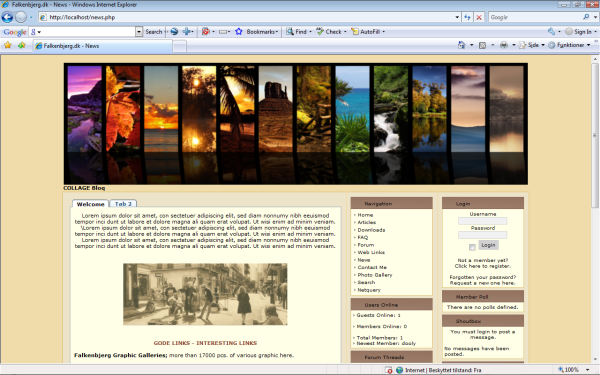Viewport: 600px width, 375px height.
Task: Select the Welcome tab
Action: coord(90,204)
